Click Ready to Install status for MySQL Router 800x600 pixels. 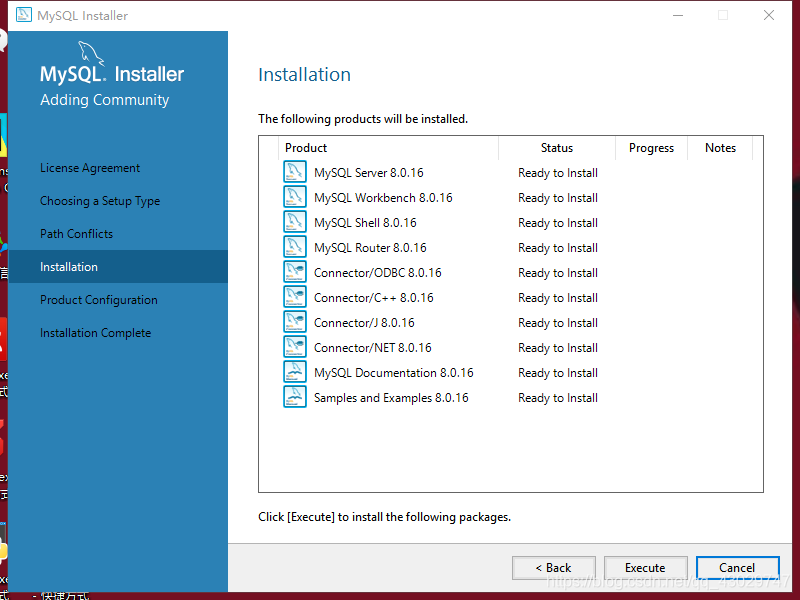[558, 248]
